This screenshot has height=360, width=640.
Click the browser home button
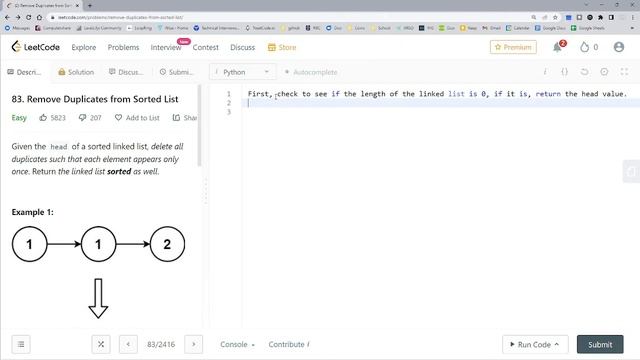click(39, 17)
